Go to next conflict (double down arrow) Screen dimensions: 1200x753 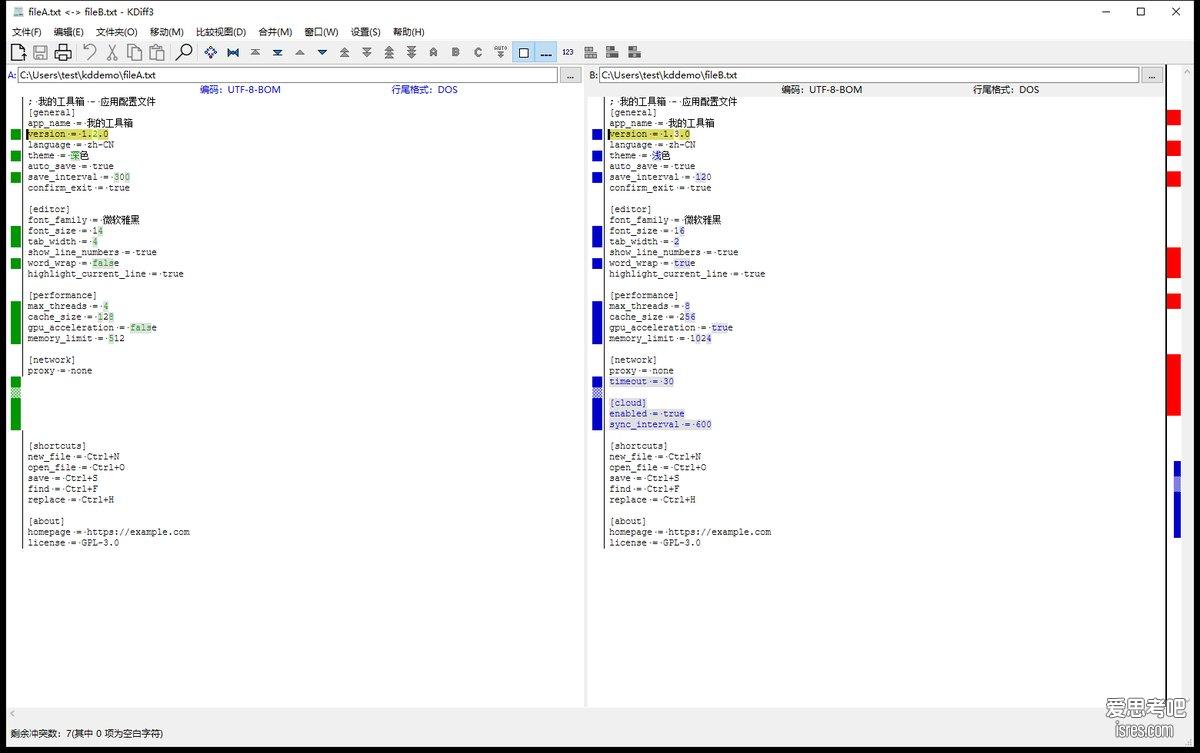point(367,52)
